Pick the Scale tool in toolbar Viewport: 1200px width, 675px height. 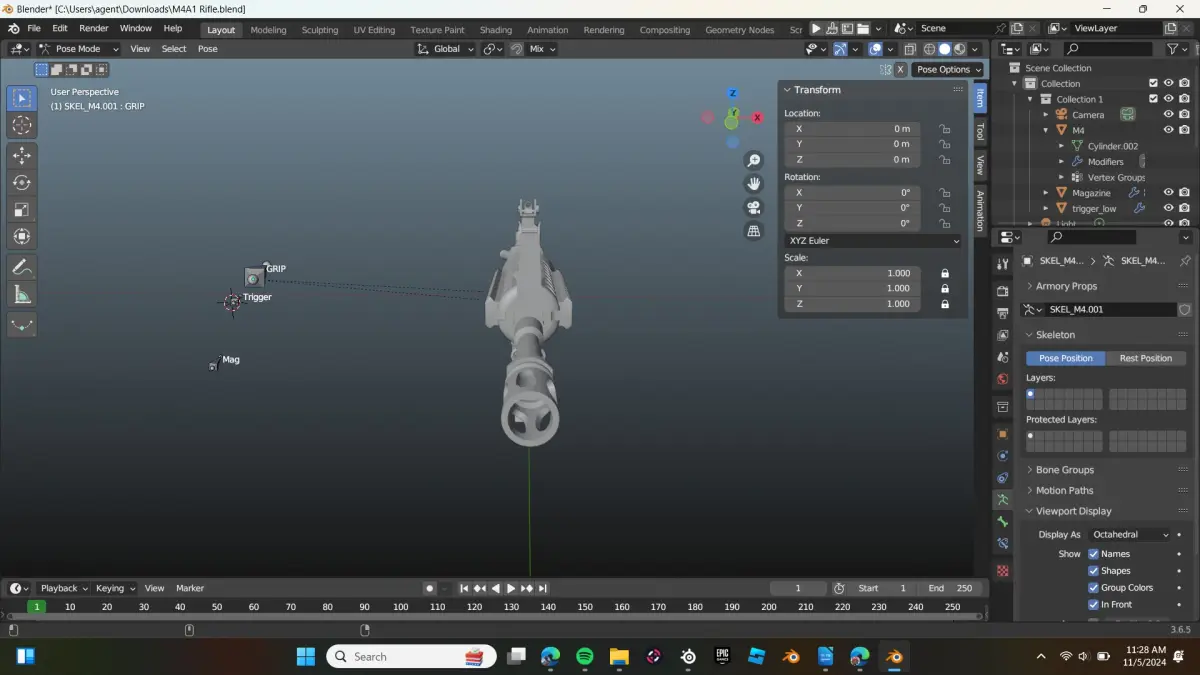[x=22, y=209]
